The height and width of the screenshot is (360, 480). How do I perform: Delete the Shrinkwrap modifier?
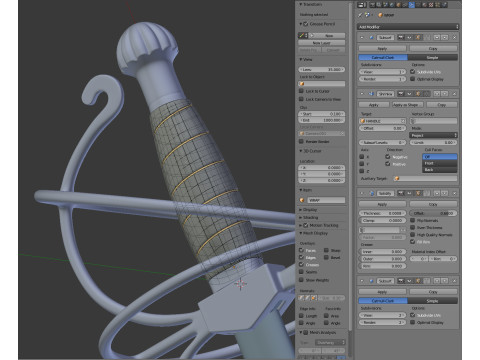454,94
